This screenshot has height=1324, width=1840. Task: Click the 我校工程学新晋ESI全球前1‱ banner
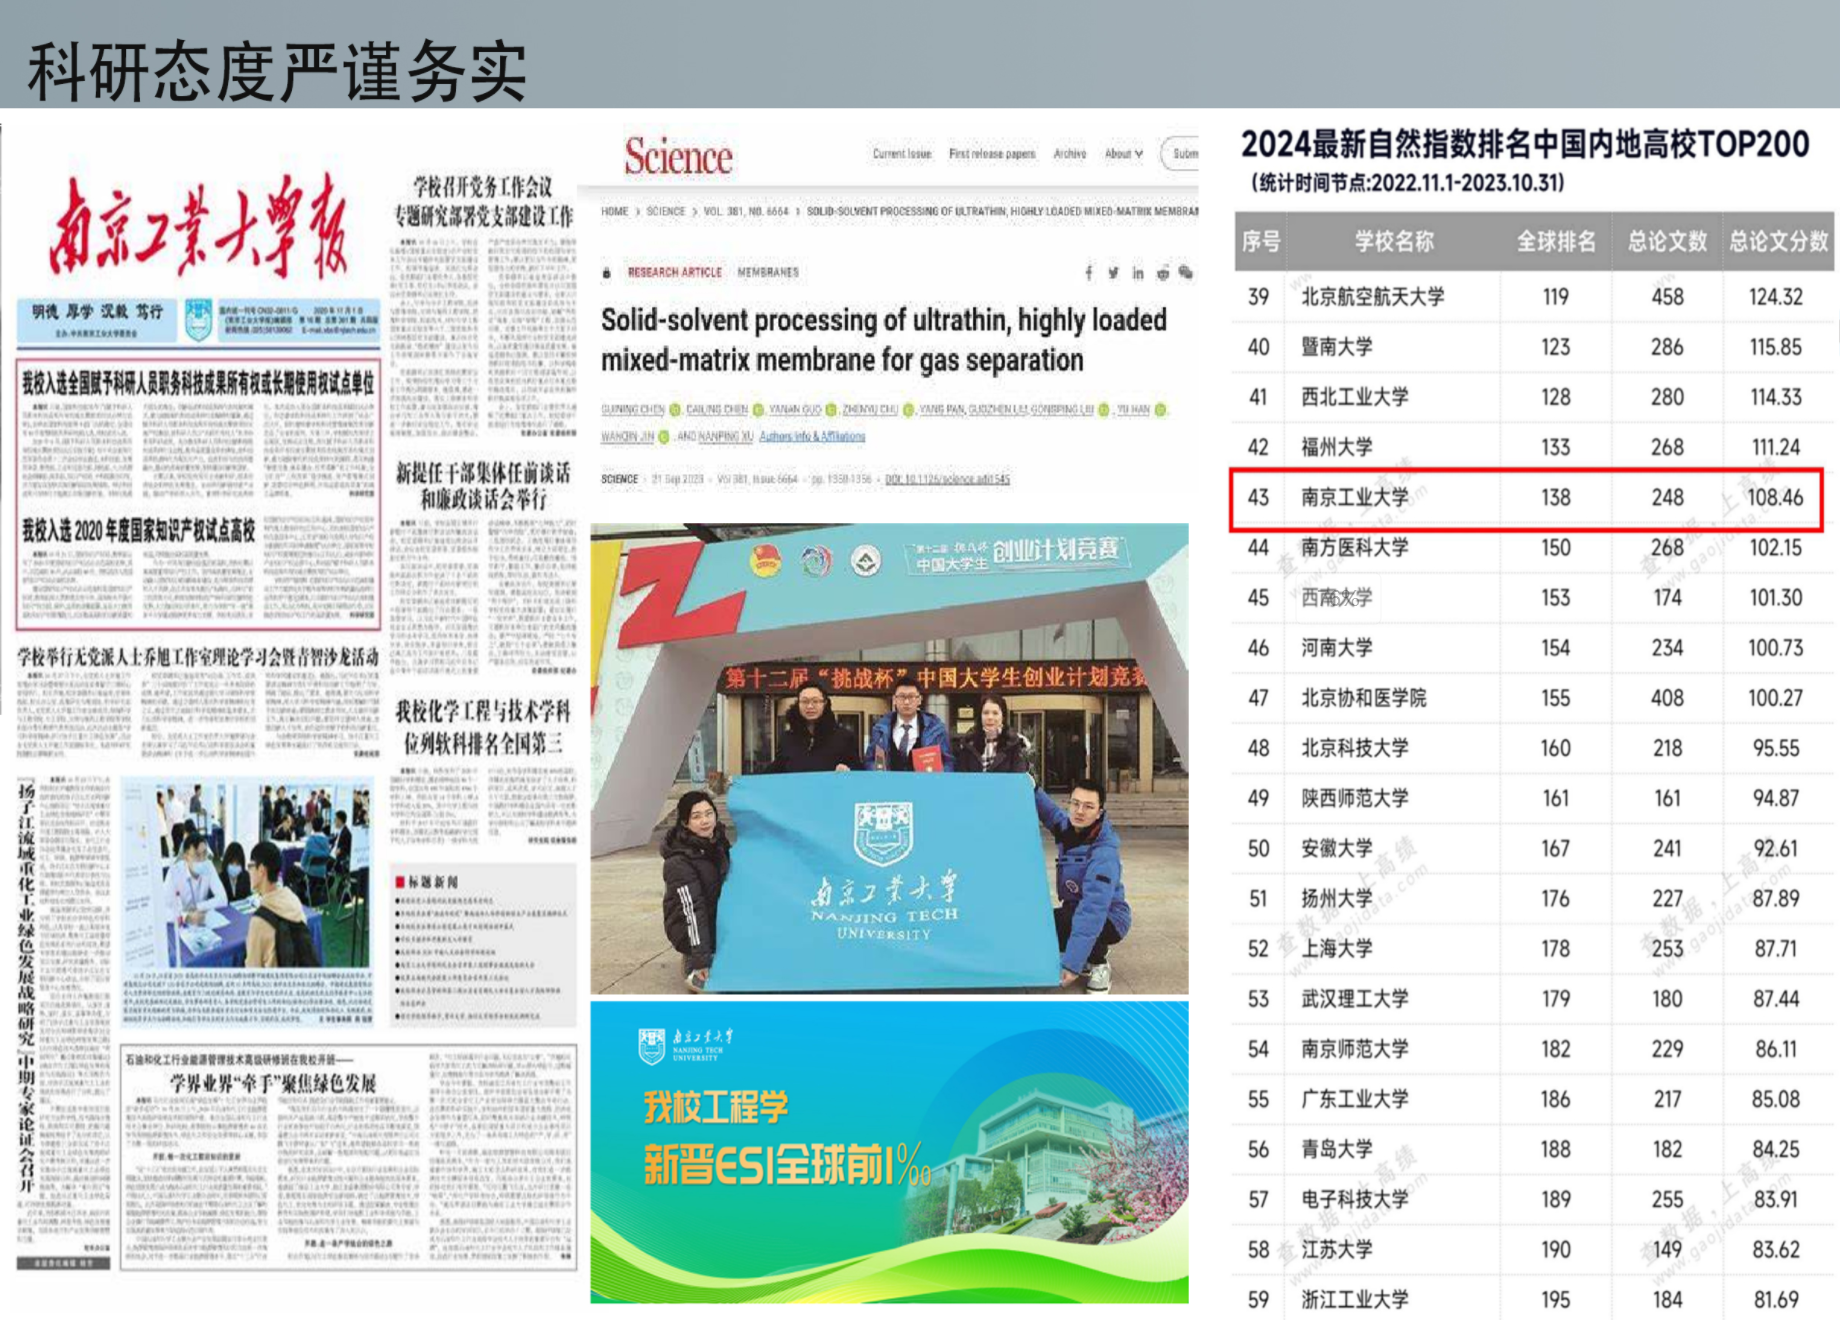point(889,1152)
